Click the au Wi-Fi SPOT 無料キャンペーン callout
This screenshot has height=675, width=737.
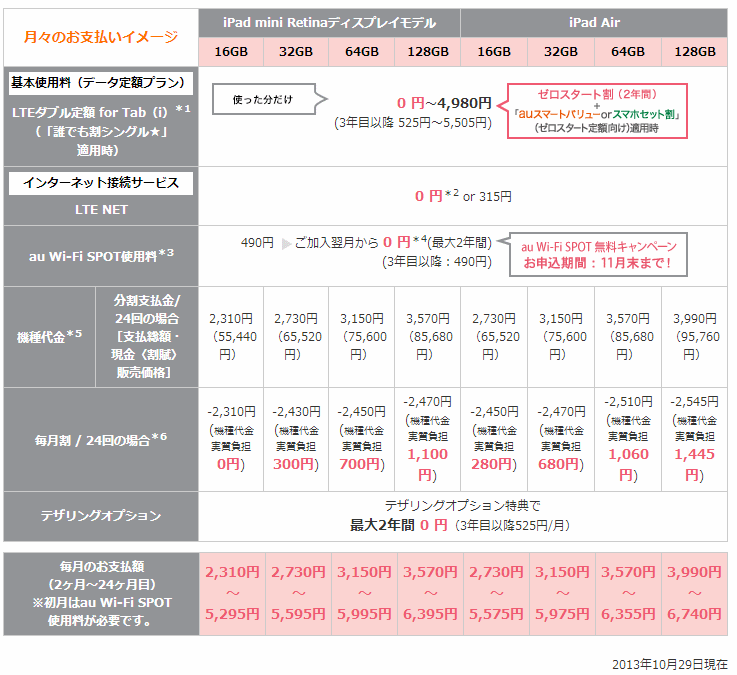tap(599, 253)
